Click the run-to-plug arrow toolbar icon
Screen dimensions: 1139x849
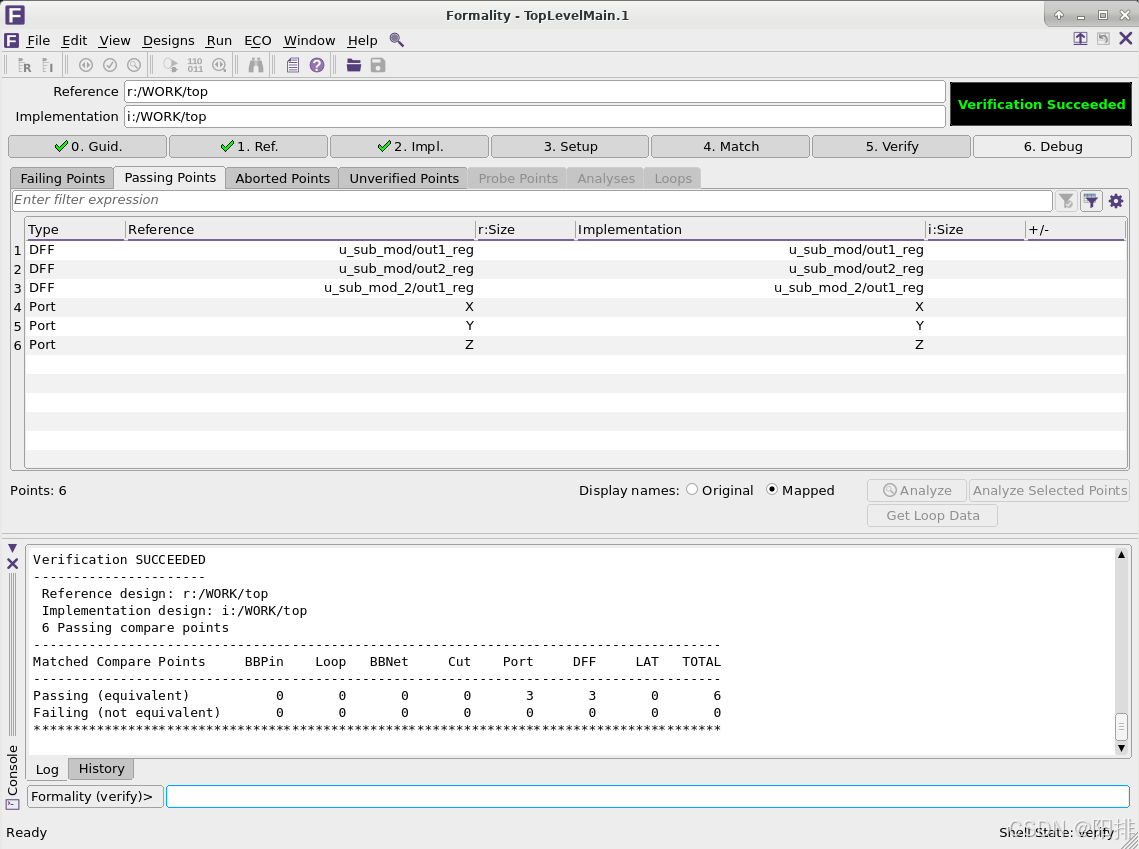pos(171,65)
